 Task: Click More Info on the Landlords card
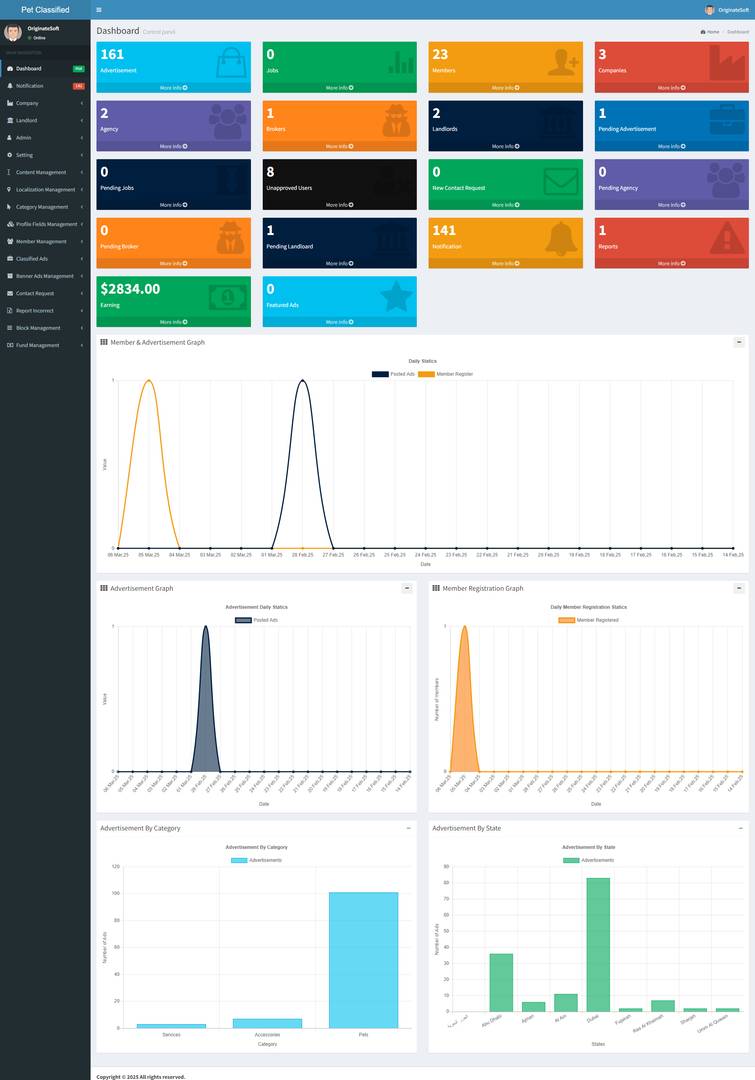[505, 146]
